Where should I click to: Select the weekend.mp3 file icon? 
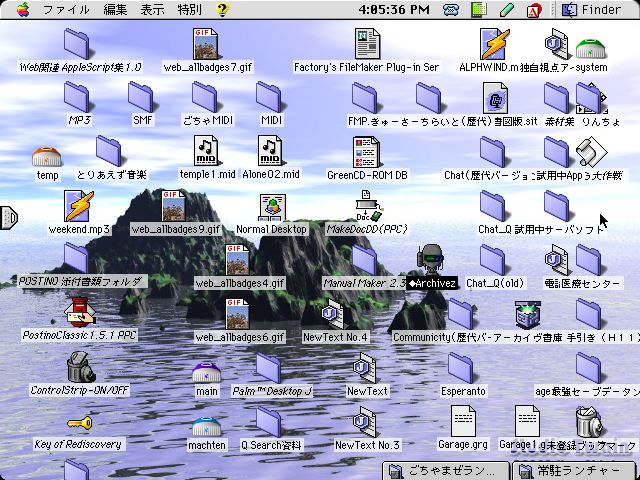pyautogui.click(x=79, y=206)
